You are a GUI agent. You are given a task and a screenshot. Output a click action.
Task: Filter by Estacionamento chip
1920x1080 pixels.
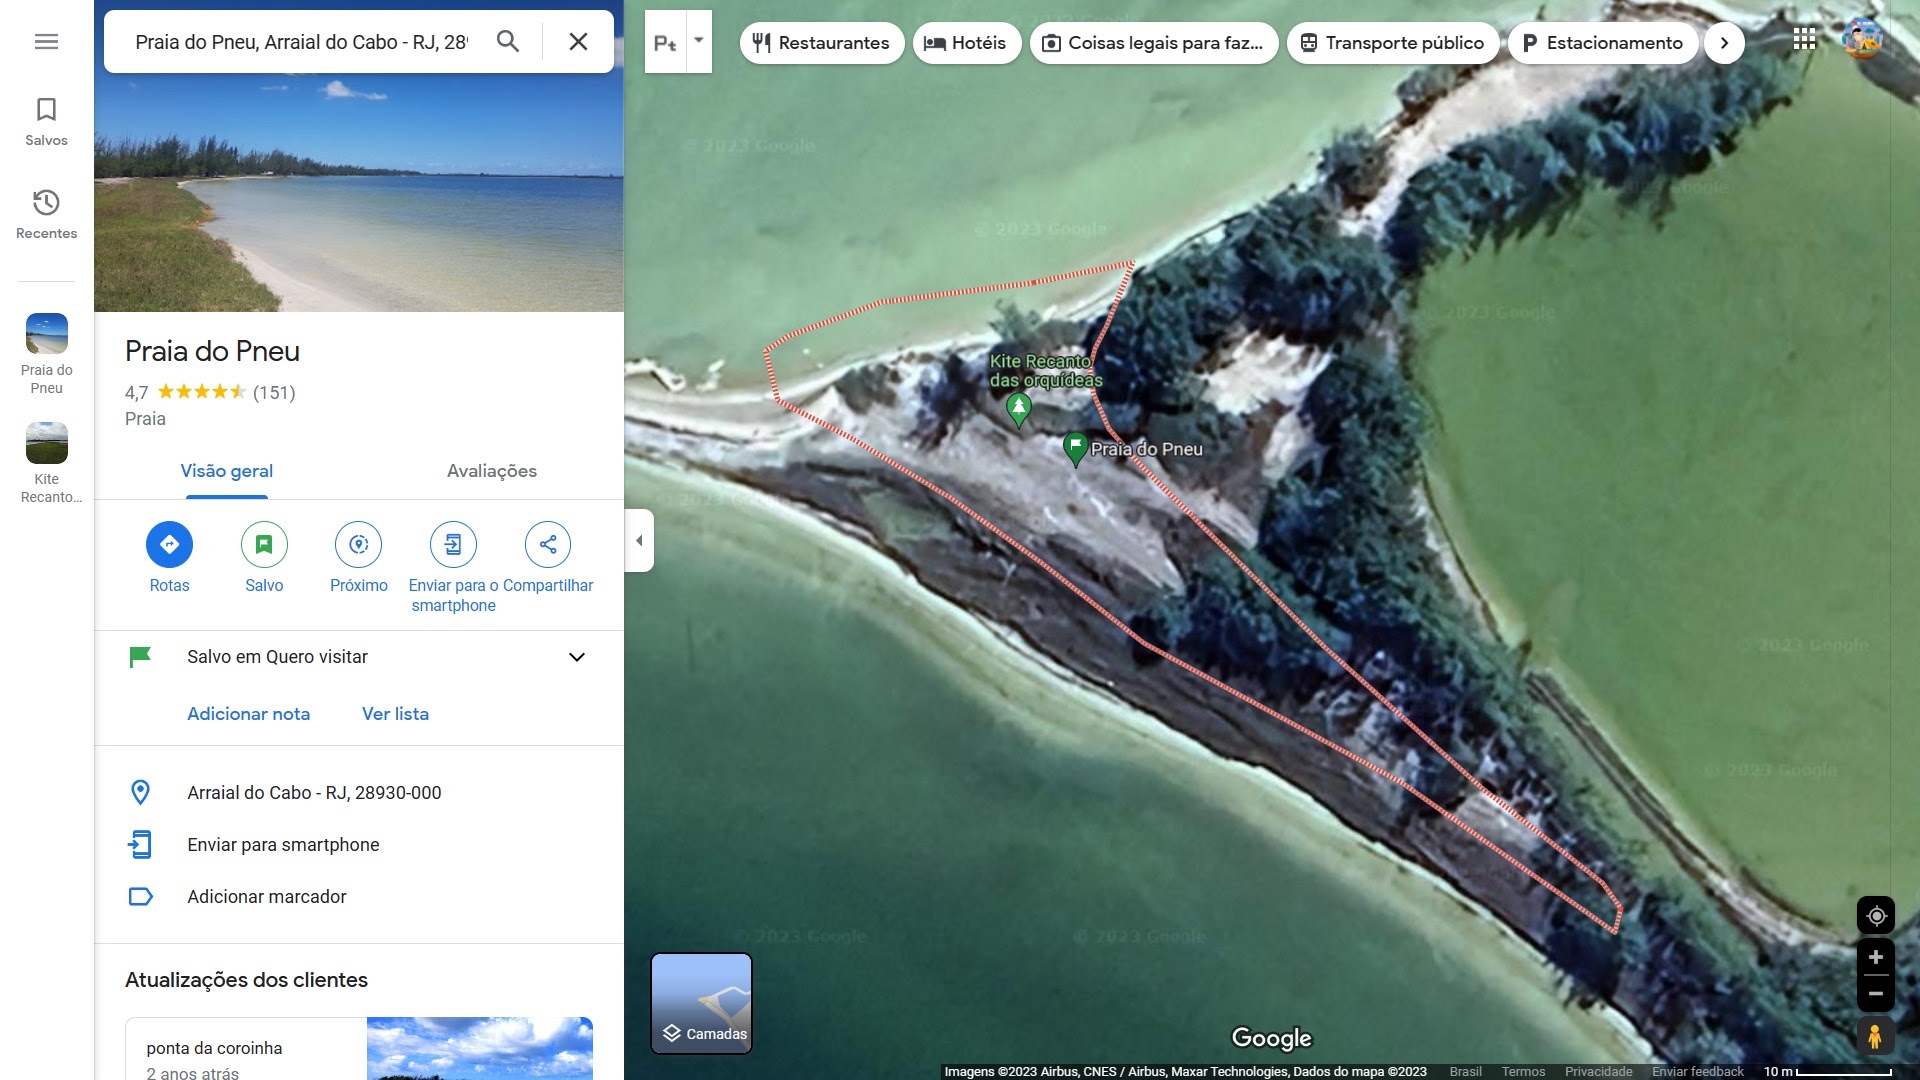pyautogui.click(x=1603, y=43)
